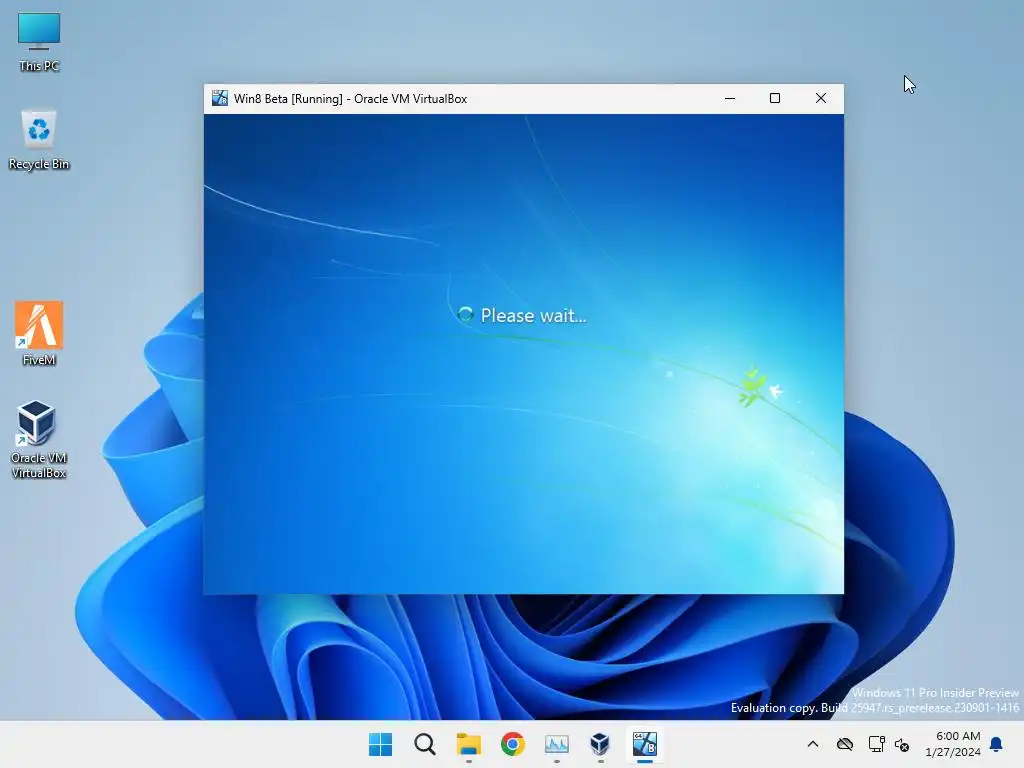Minimize the Win8 Beta VirtualBox window
The height and width of the screenshot is (768, 1024).
point(730,98)
